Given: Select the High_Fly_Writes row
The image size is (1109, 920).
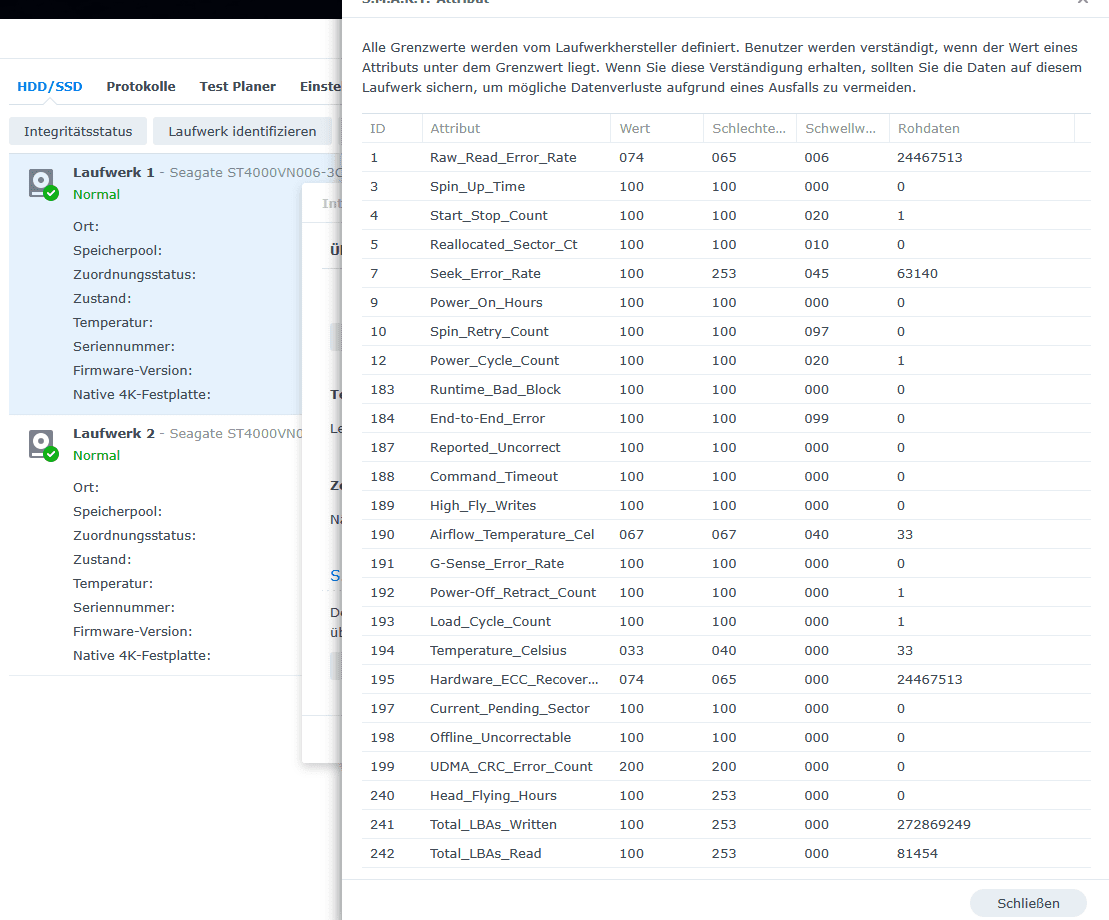Looking at the screenshot, I should pos(726,505).
